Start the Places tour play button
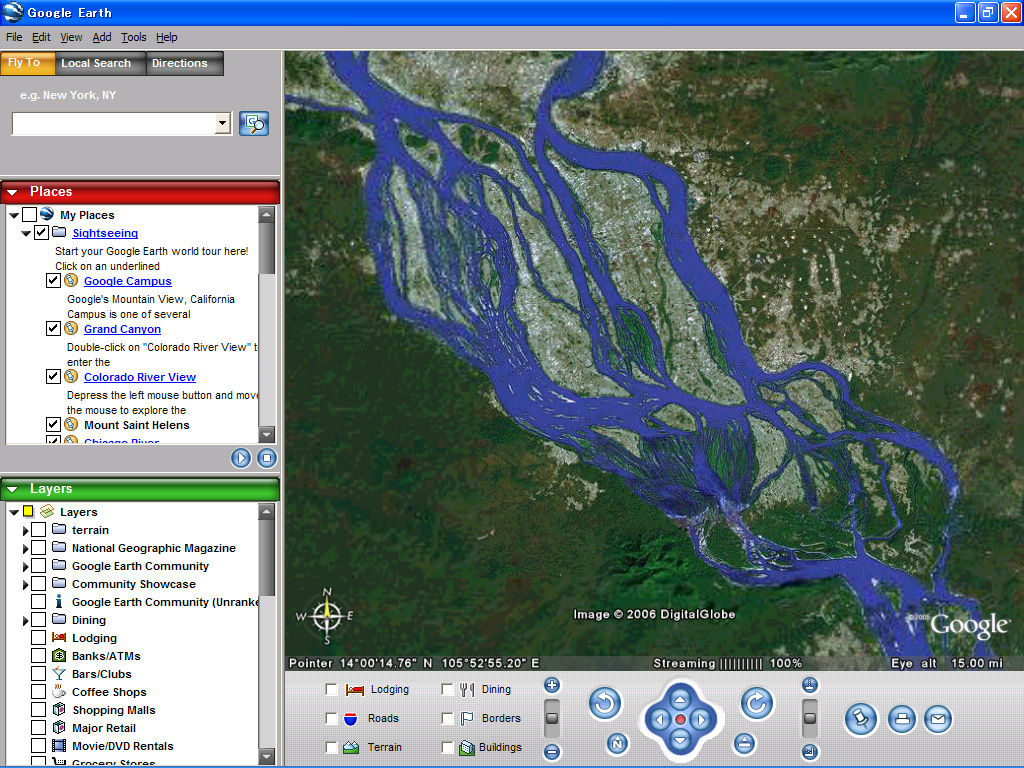 [x=241, y=458]
